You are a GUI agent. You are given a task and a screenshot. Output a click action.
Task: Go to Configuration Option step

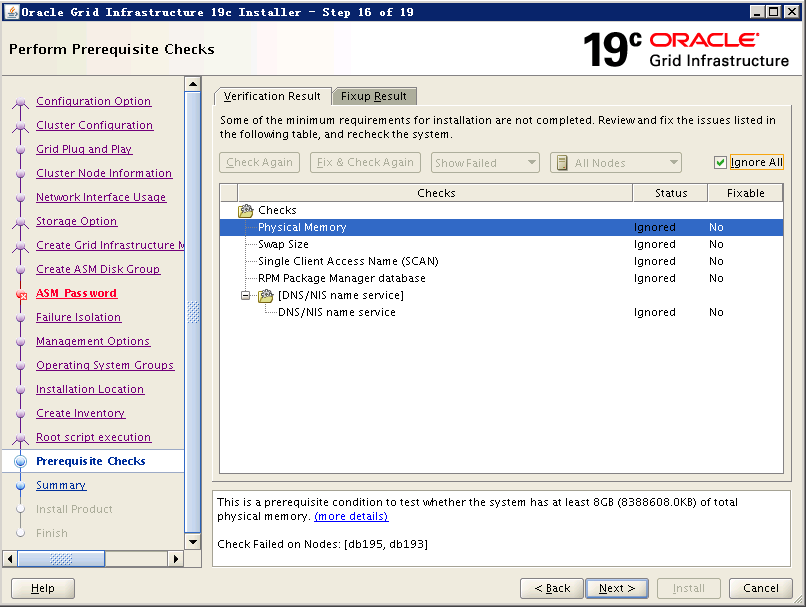coord(94,101)
